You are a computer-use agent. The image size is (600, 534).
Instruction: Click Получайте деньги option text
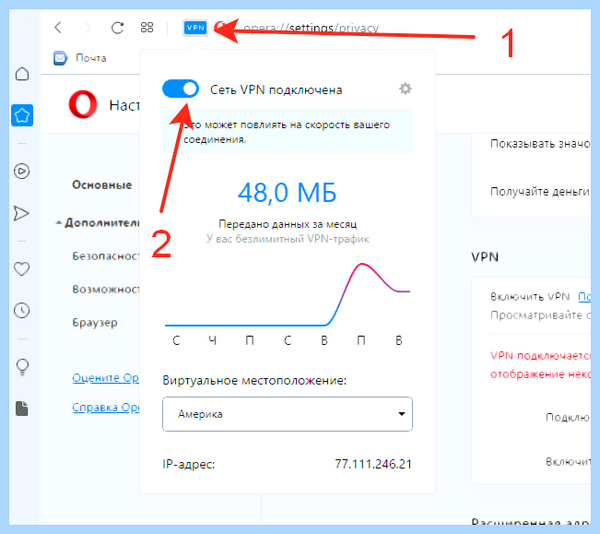pos(540,191)
